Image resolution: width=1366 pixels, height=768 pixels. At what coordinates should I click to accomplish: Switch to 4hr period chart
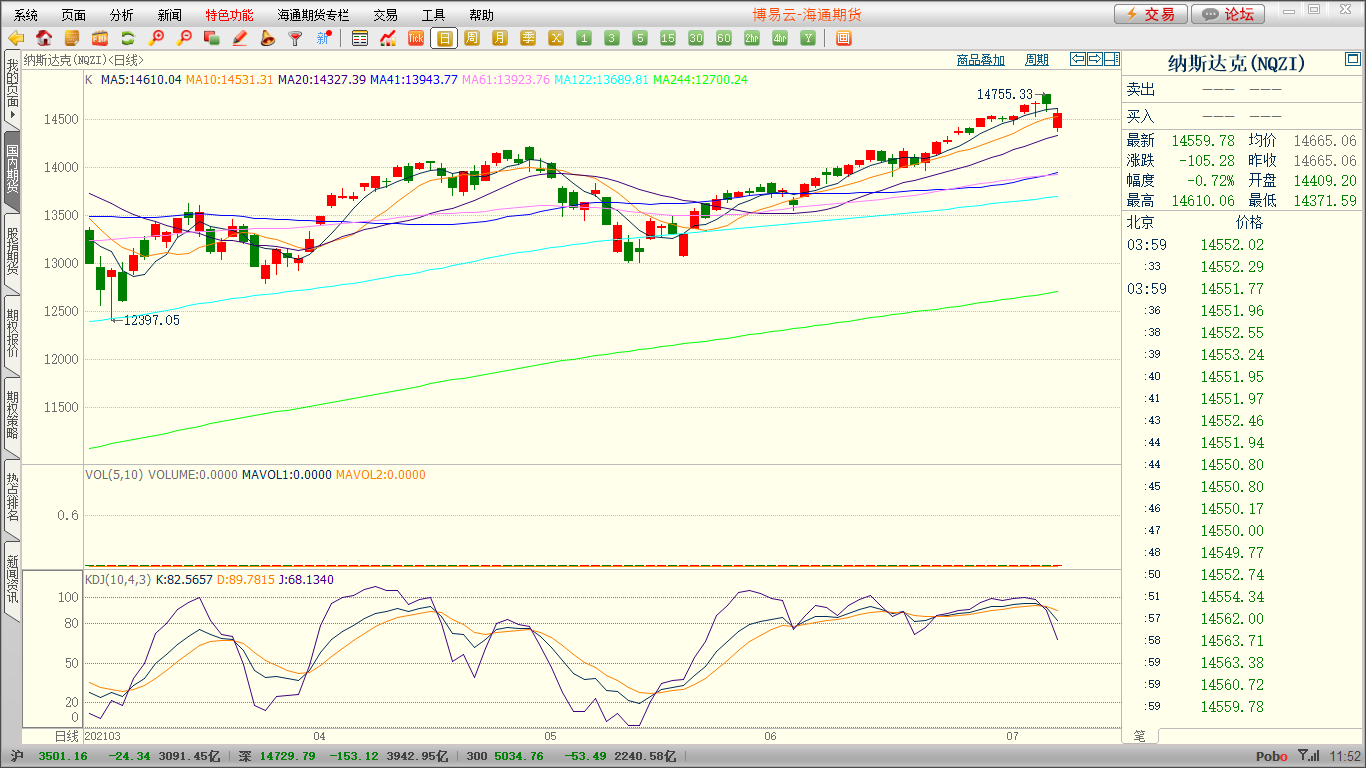(x=780, y=38)
